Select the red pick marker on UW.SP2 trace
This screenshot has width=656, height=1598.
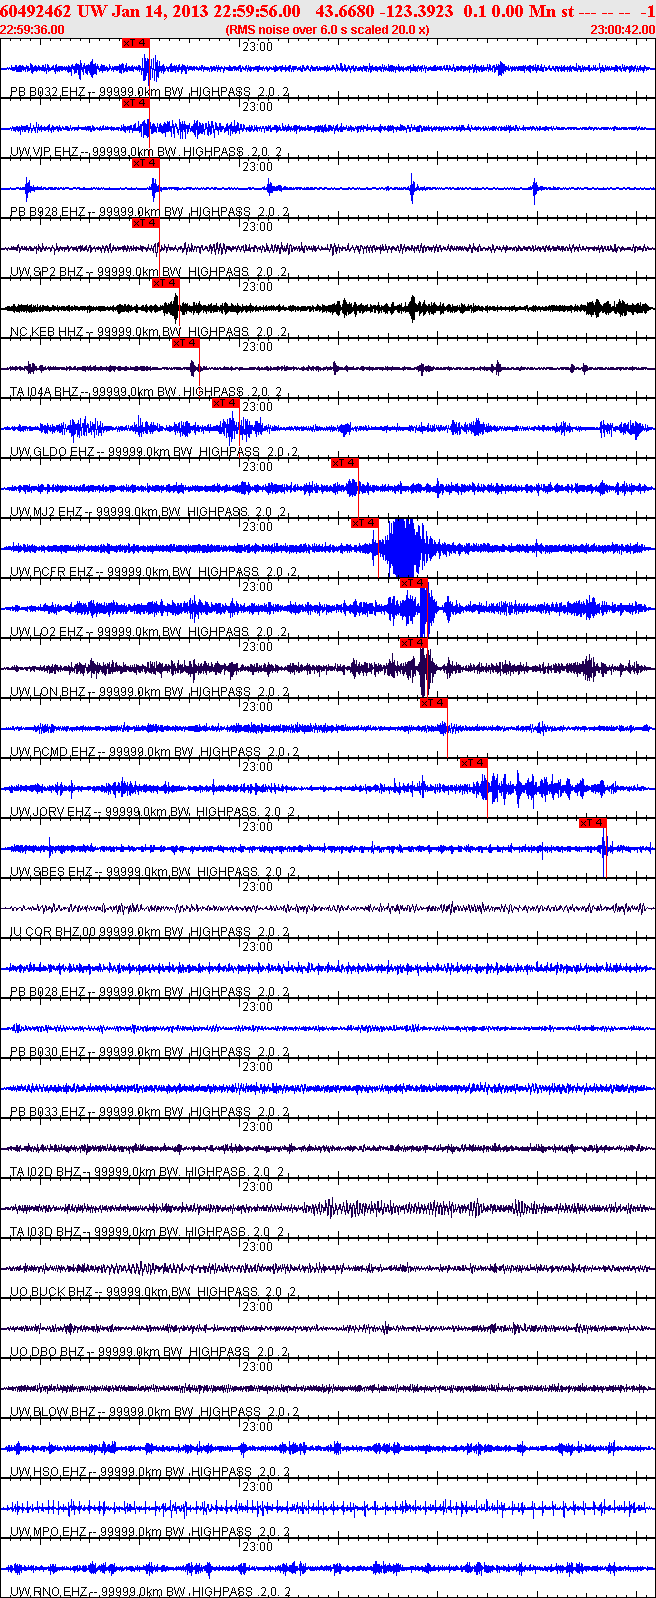tap(145, 223)
